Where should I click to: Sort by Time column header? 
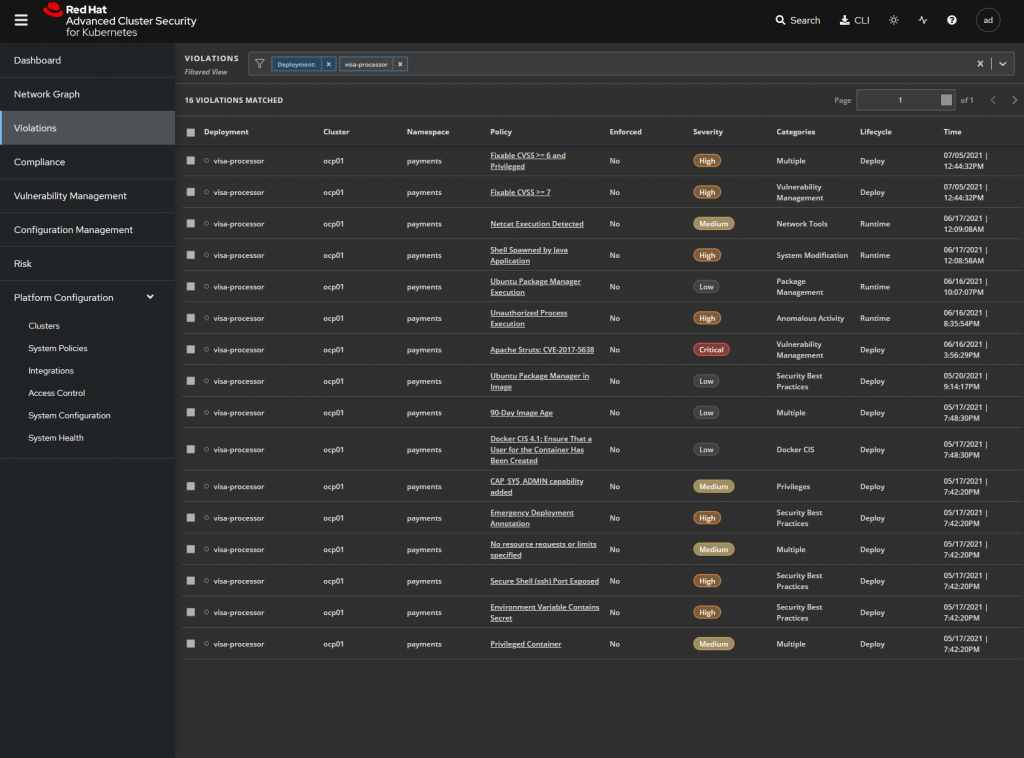coord(952,132)
